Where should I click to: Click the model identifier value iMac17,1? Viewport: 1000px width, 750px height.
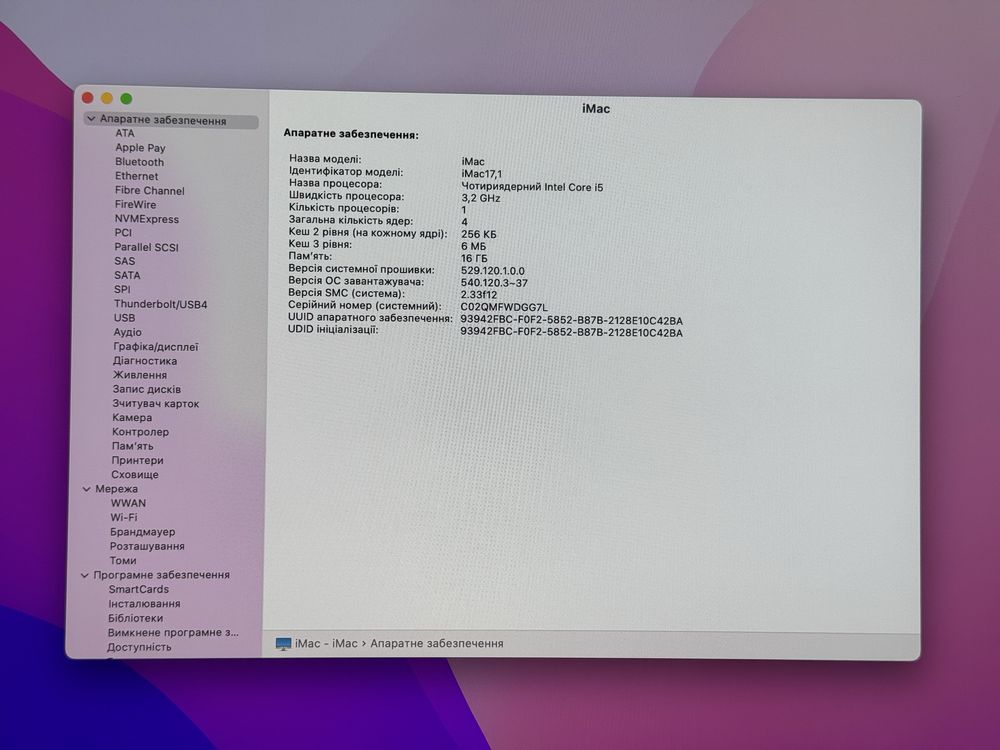click(x=482, y=173)
